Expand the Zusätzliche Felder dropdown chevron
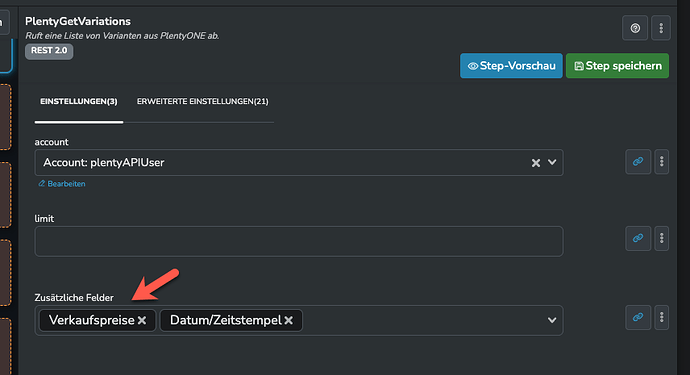Image resolution: width=690 pixels, height=375 pixels. click(x=552, y=320)
